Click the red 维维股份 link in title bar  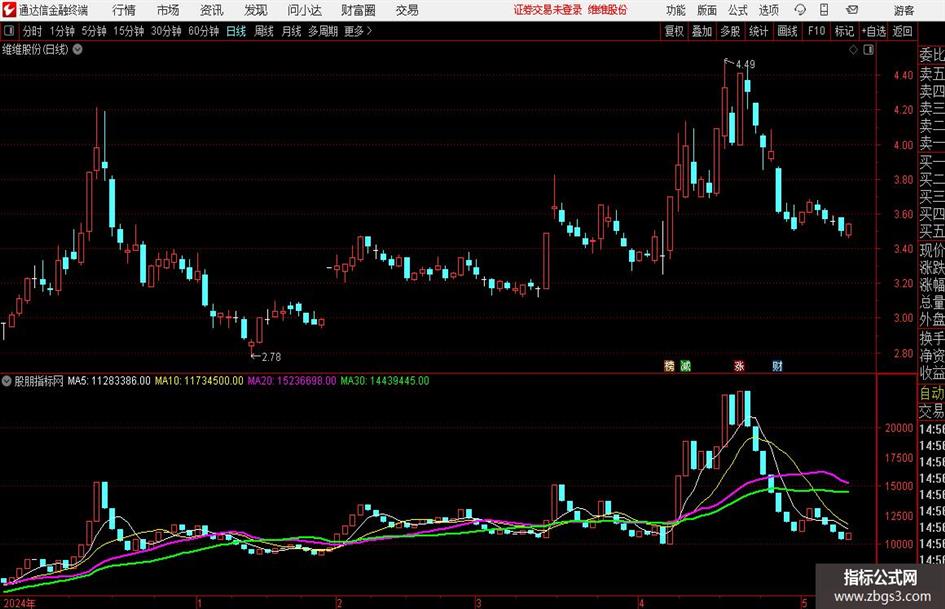coord(608,10)
